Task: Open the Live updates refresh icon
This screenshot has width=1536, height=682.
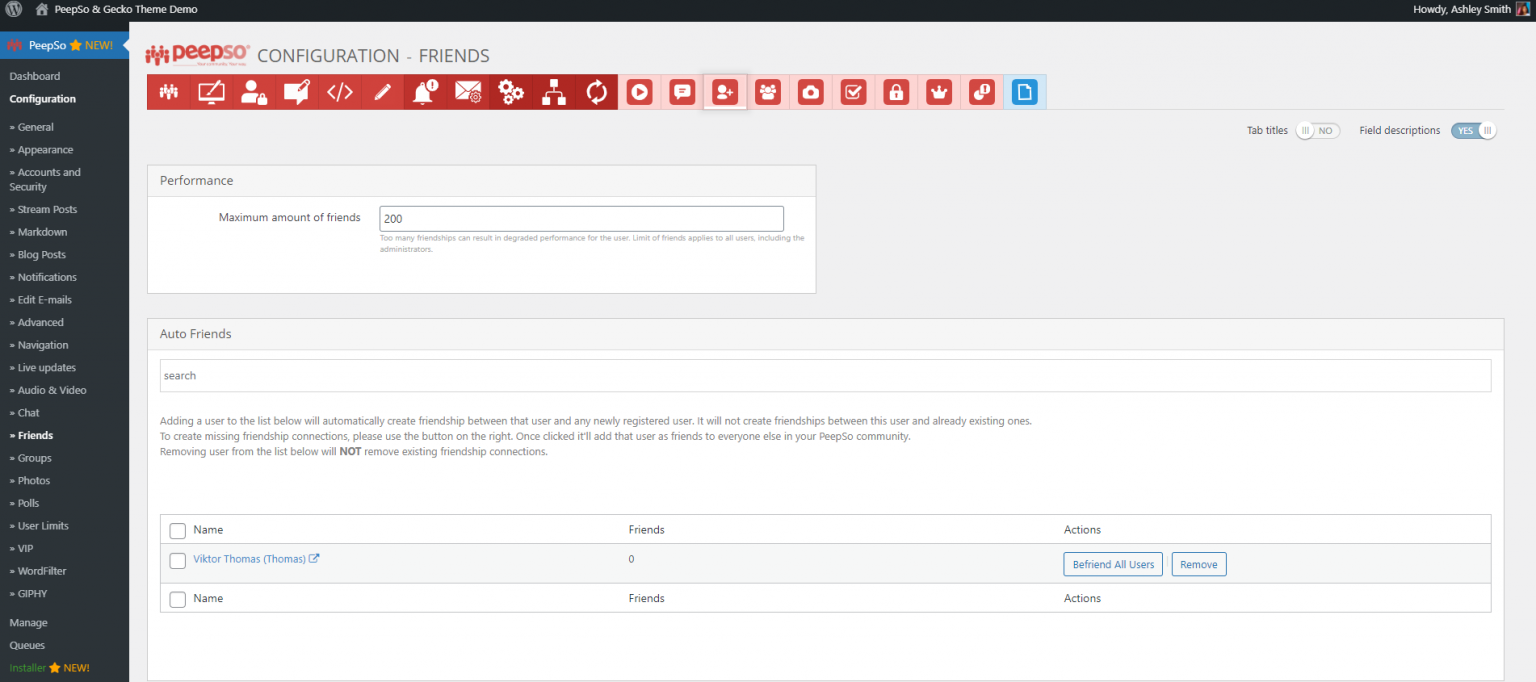Action: coord(597,92)
